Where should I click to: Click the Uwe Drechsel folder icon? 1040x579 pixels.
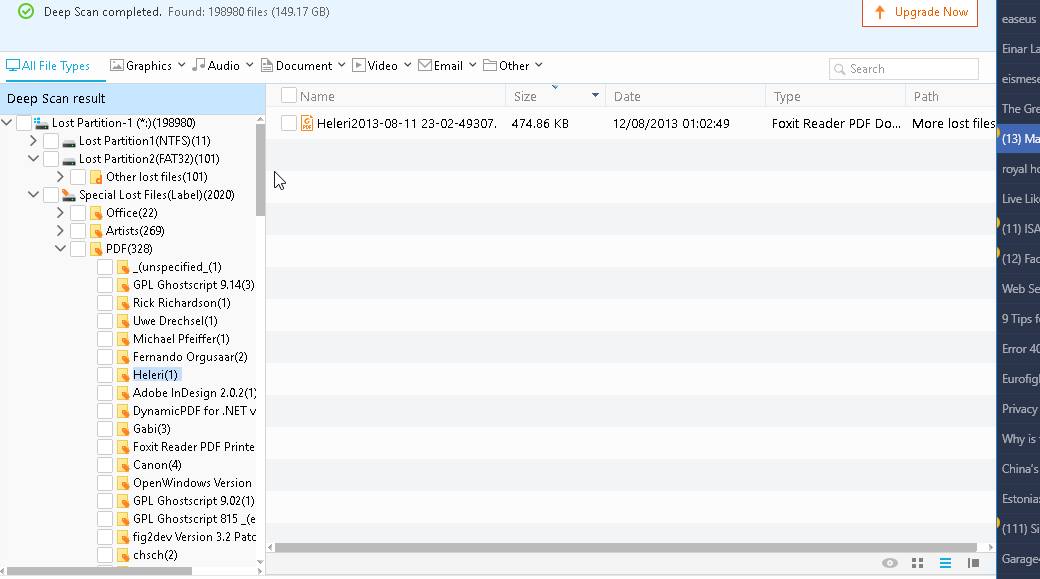point(123,321)
